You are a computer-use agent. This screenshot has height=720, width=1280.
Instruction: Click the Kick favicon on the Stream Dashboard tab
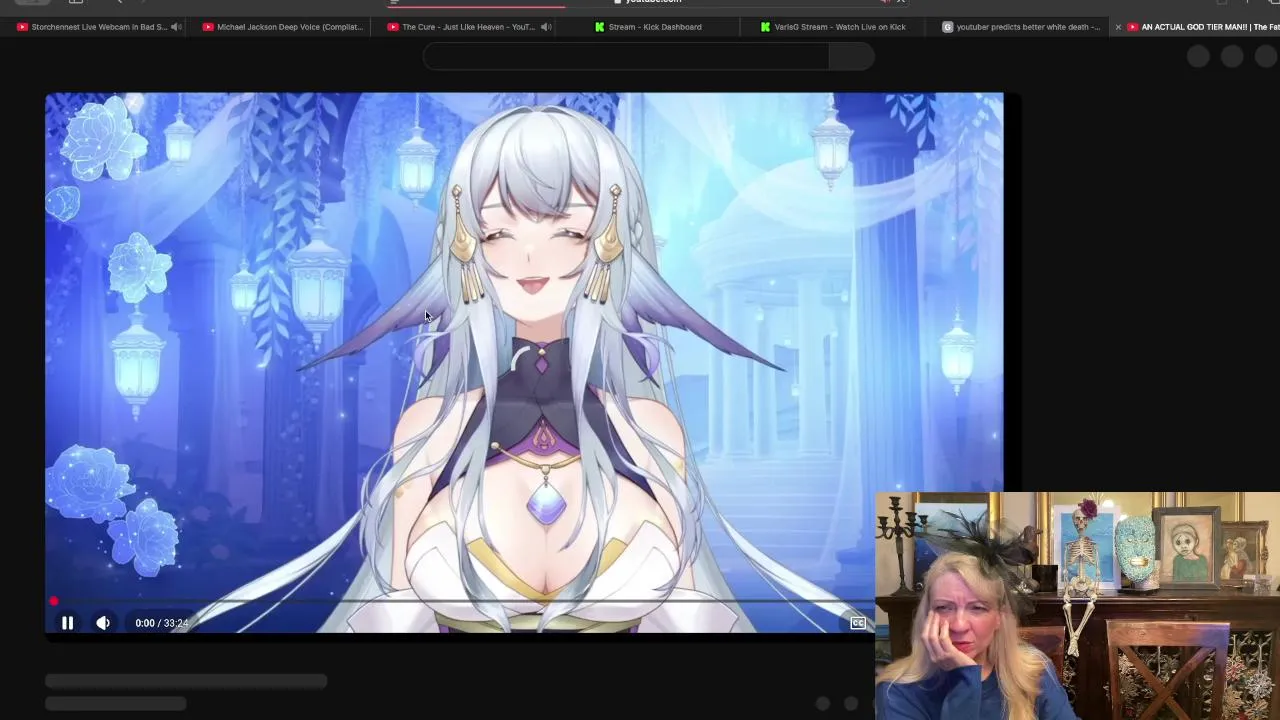click(x=599, y=27)
